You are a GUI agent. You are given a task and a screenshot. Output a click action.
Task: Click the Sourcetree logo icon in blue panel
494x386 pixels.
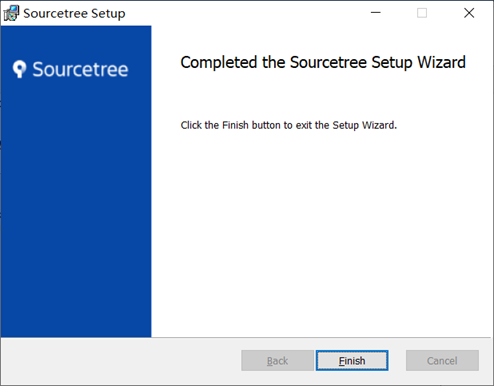(x=19, y=69)
